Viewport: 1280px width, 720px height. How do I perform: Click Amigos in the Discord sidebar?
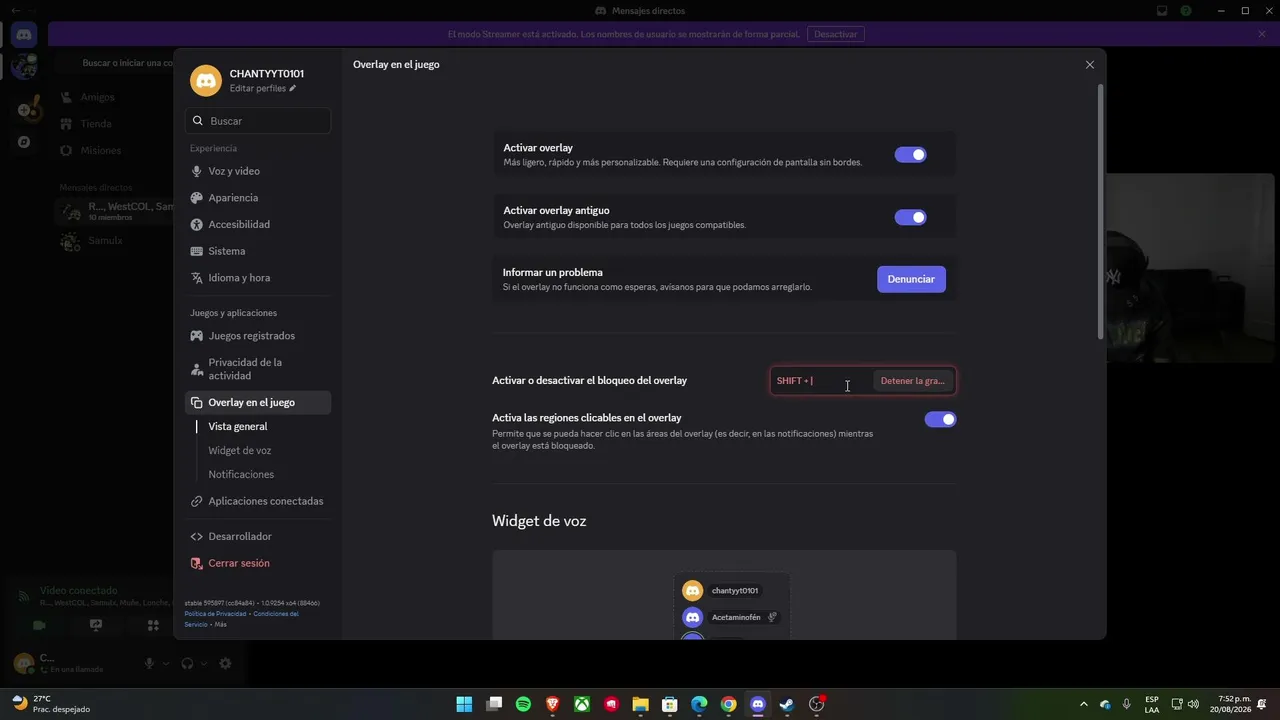click(x=97, y=97)
